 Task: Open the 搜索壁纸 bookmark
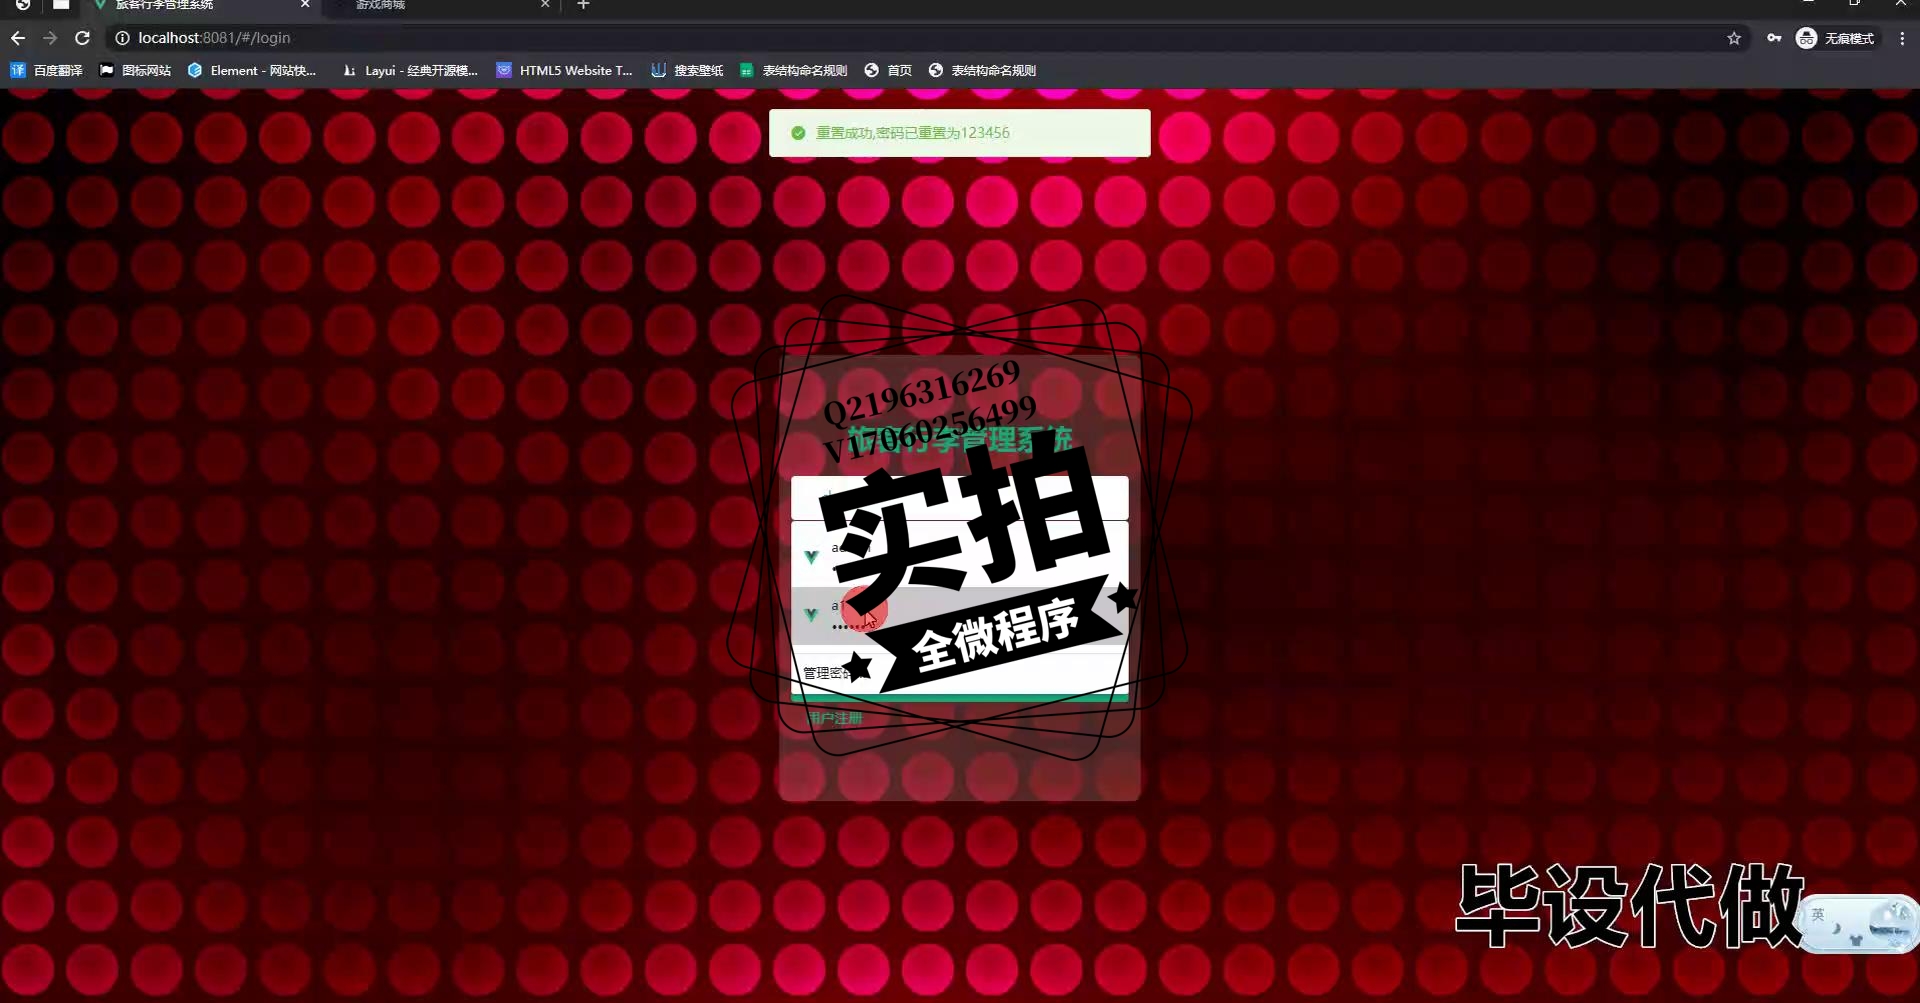click(x=687, y=70)
